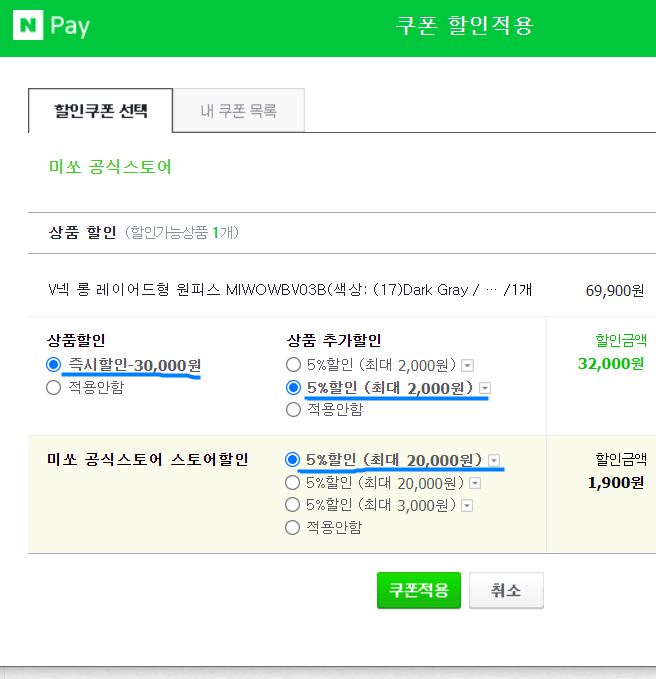Select second store 5%할인 (최대 20,000원) radio
Screen dimensions: 656x679
293,482
